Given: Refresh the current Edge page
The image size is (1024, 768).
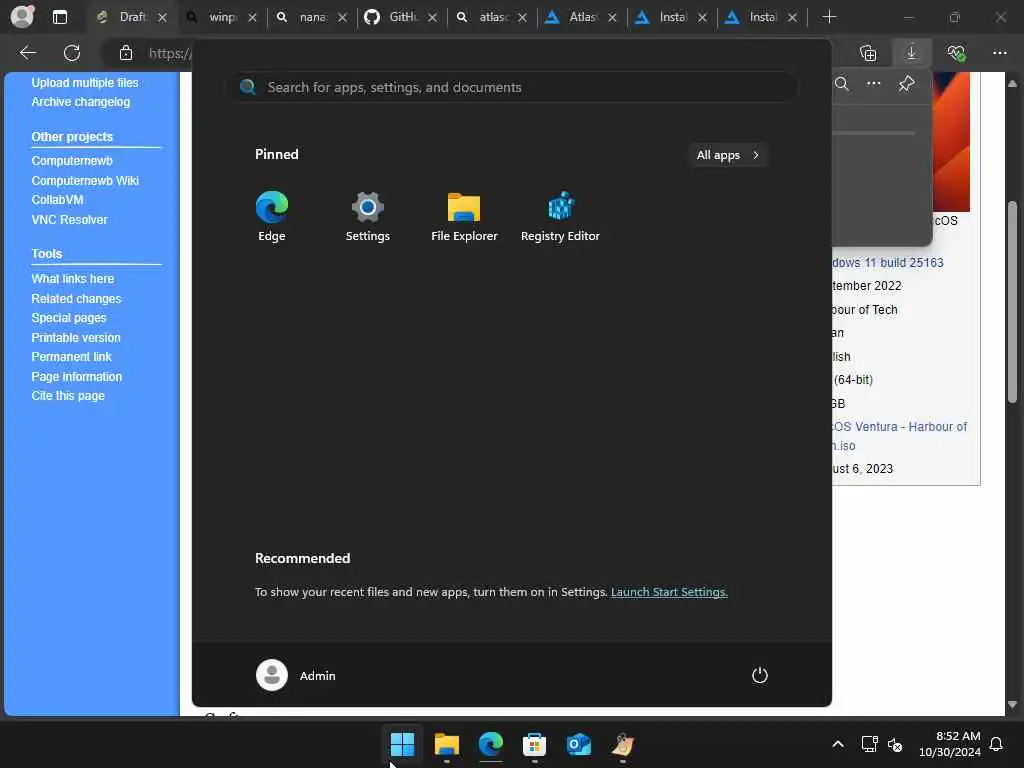Looking at the screenshot, I should click(x=72, y=53).
